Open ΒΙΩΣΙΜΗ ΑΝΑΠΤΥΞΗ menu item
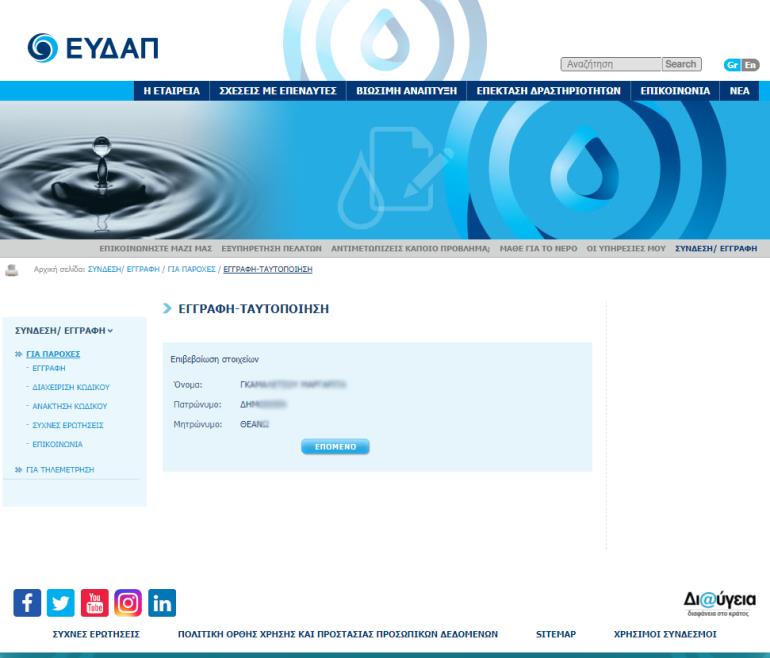This screenshot has height=658, width=770. (x=406, y=90)
